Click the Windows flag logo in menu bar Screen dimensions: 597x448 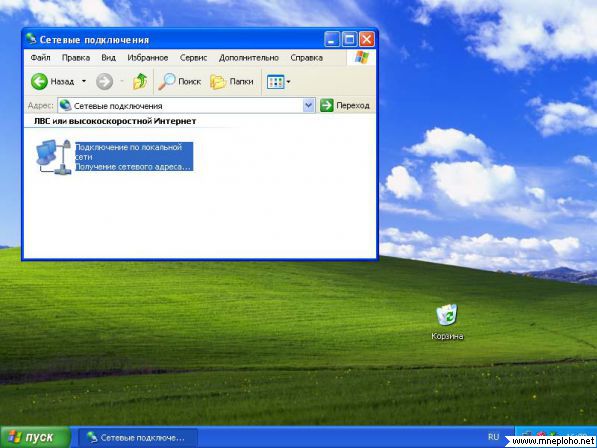(361, 57)
